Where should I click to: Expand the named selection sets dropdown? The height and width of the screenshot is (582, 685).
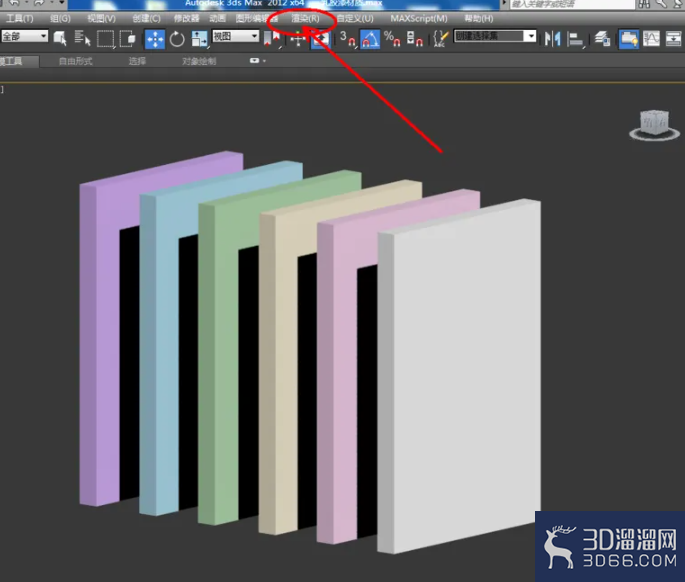(495, 36)
